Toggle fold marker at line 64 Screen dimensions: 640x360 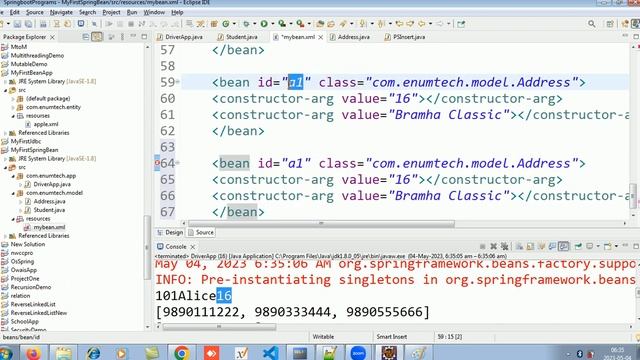[178, 163]
